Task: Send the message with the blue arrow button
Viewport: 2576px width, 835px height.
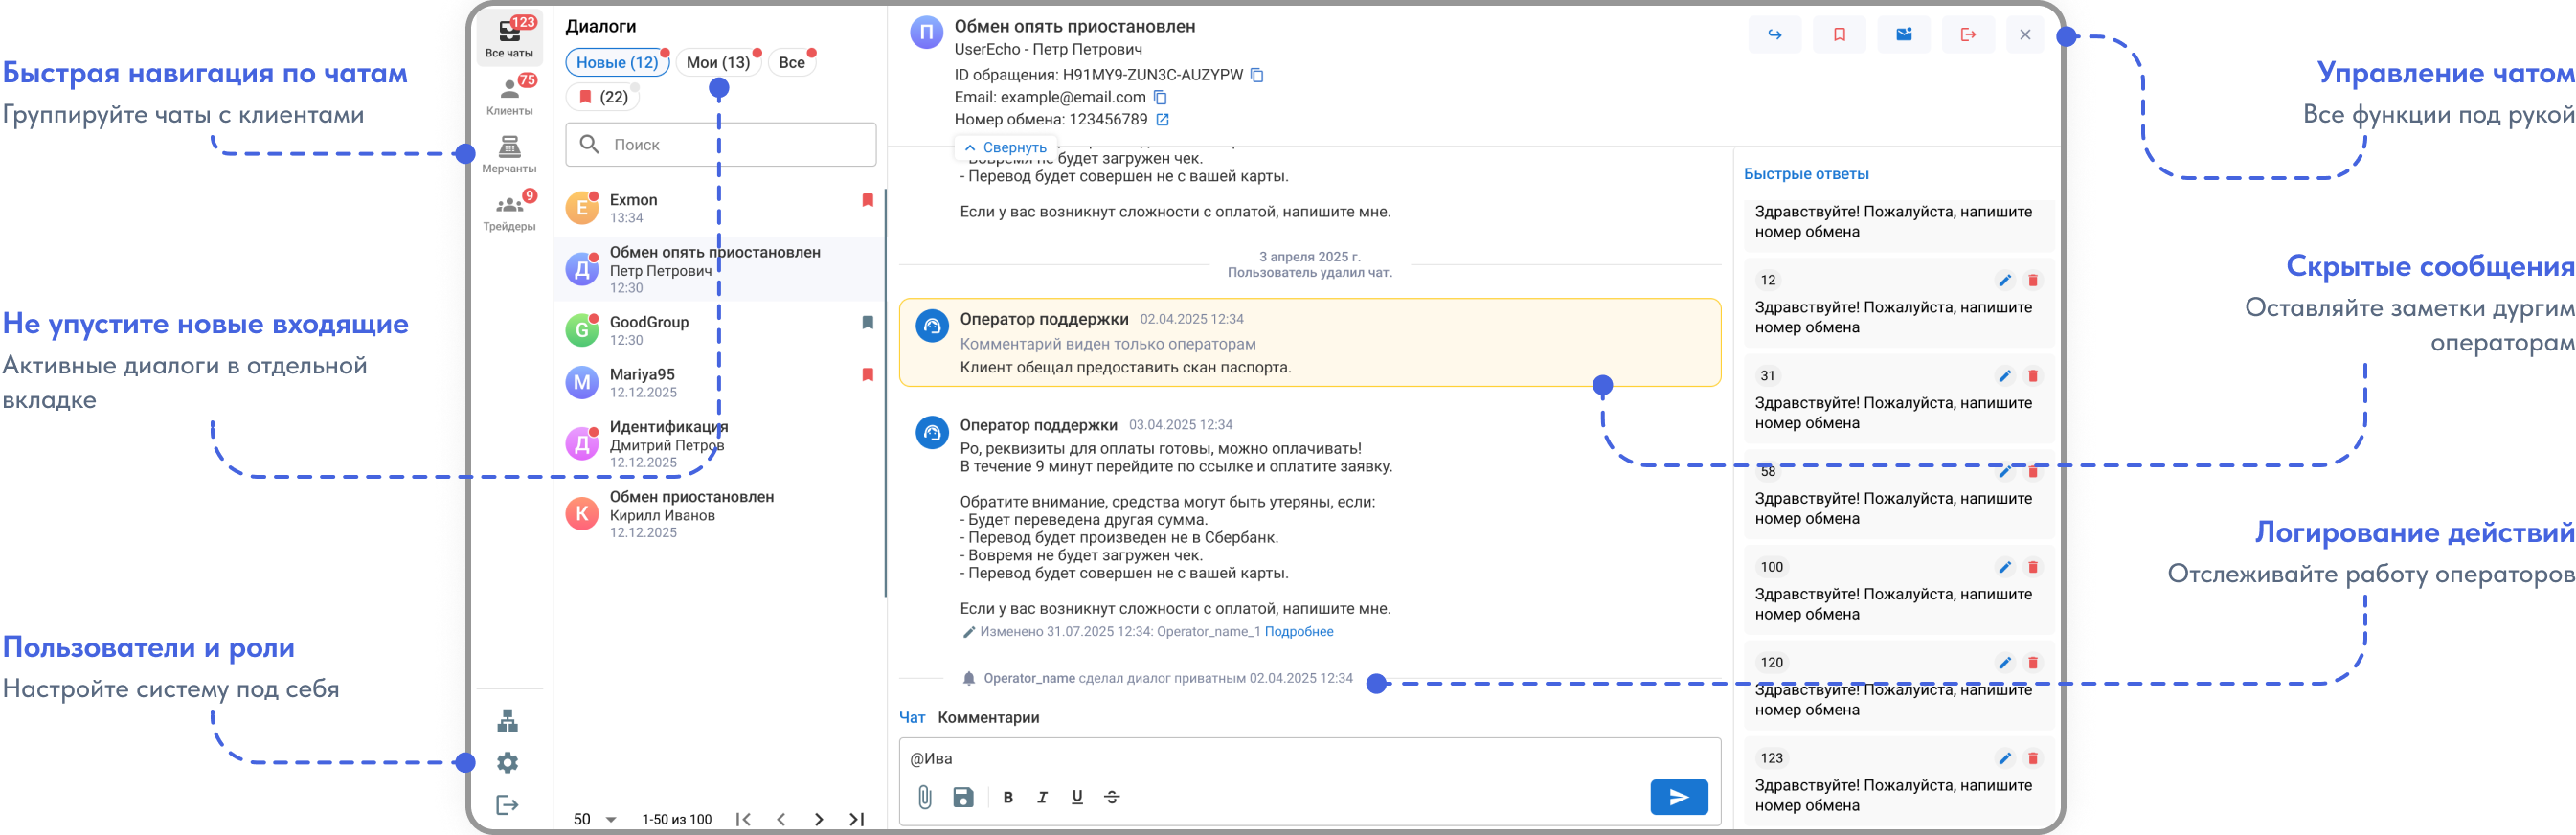Action: 1679,797
